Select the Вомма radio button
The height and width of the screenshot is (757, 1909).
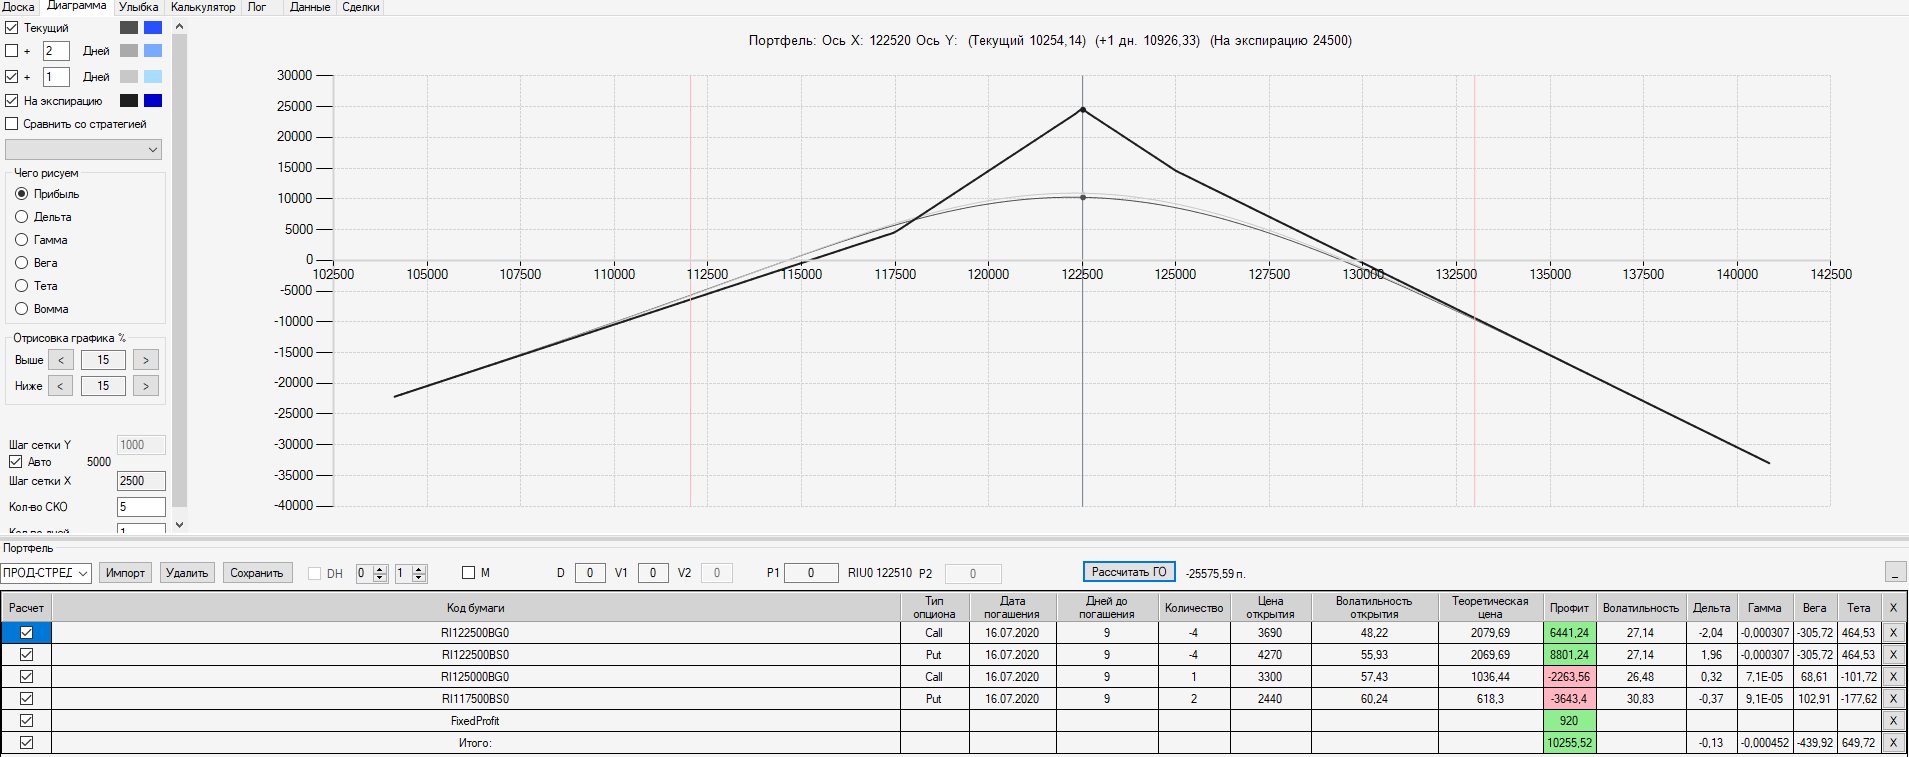click(21, 309)
